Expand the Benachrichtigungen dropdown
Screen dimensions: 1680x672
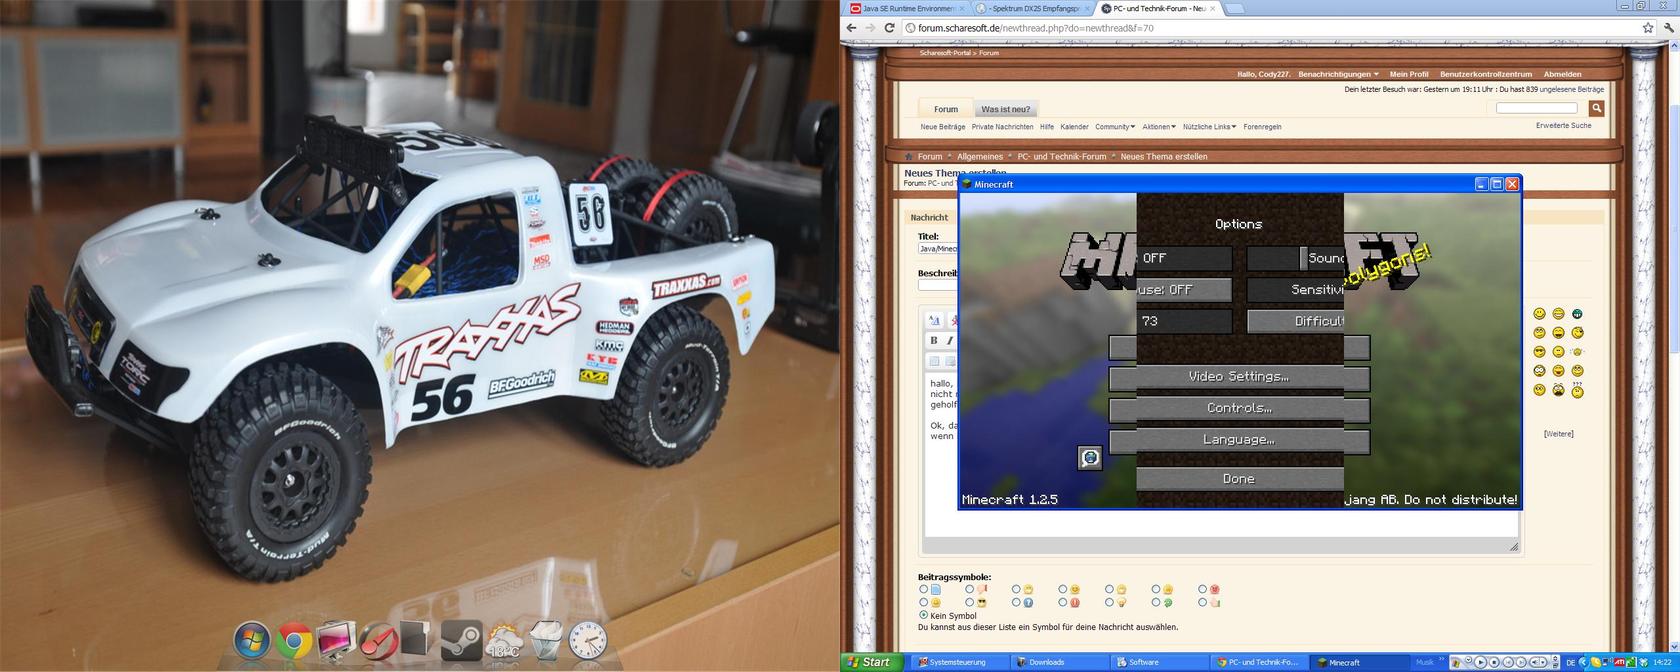(1338, 74)
